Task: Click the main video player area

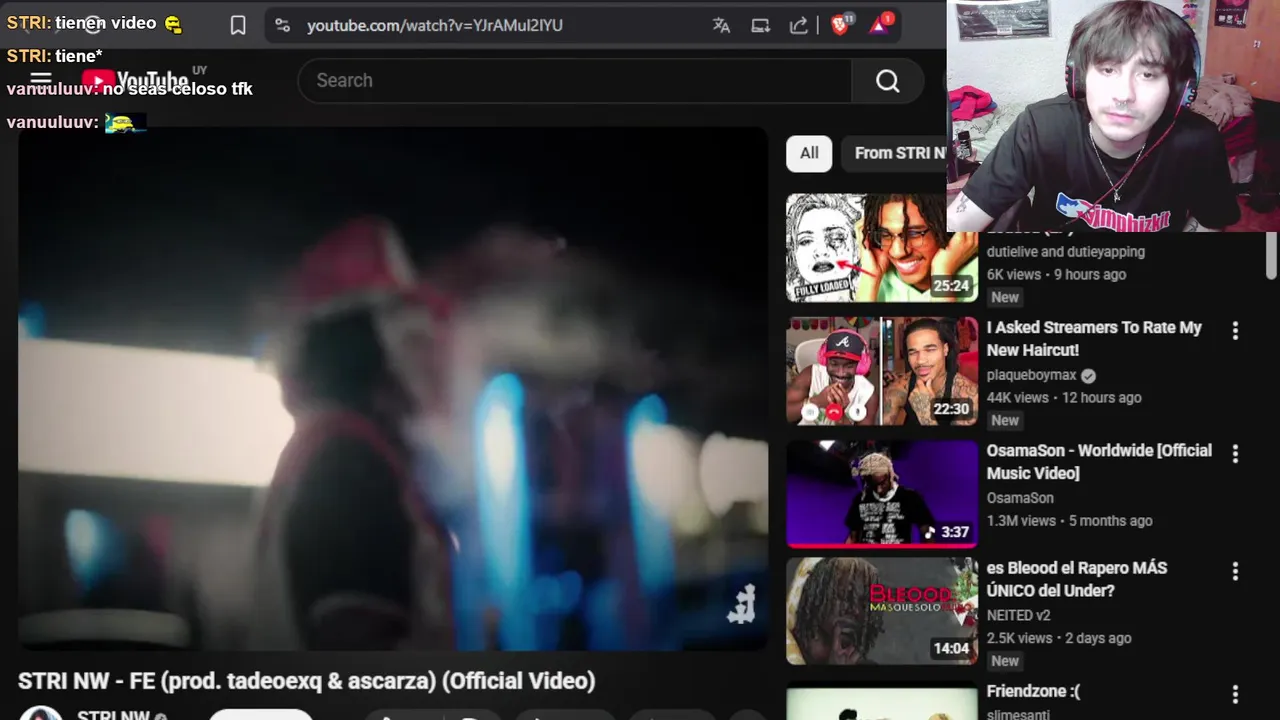Action: point(393,388)
